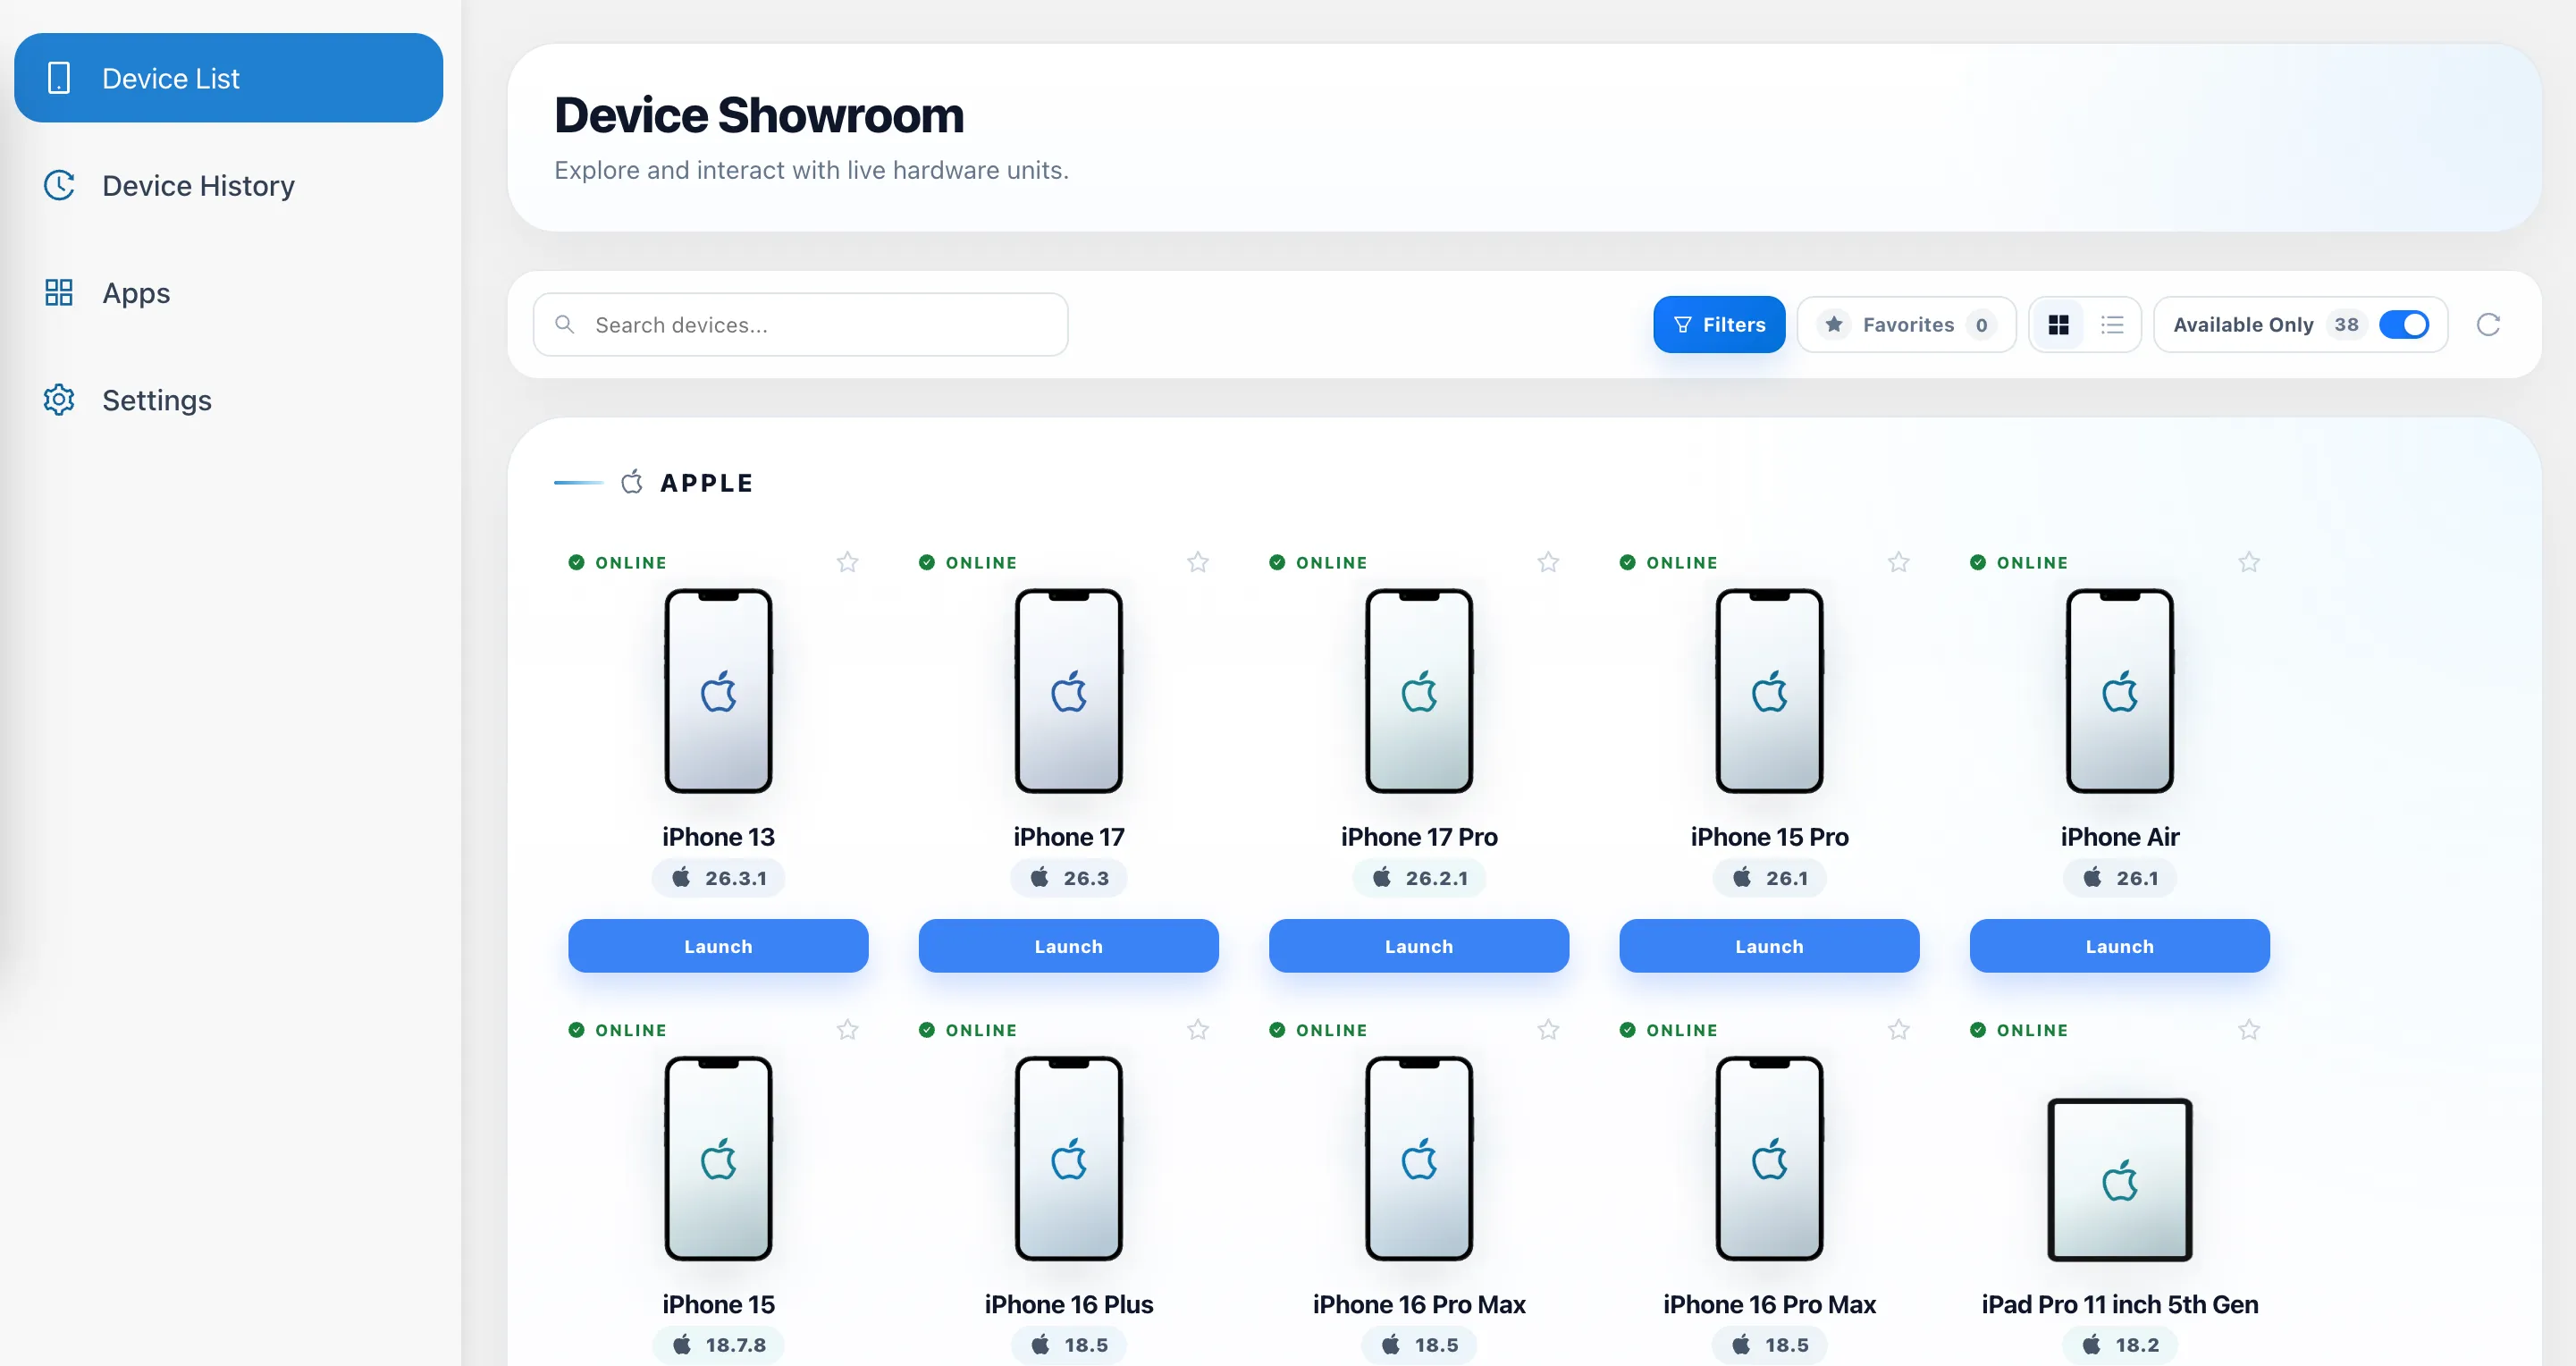The width and height of the screenshot is (2576, 1366).
Task: Click the ONLINE status on iPhone 15
Action: click(618, 1030)
